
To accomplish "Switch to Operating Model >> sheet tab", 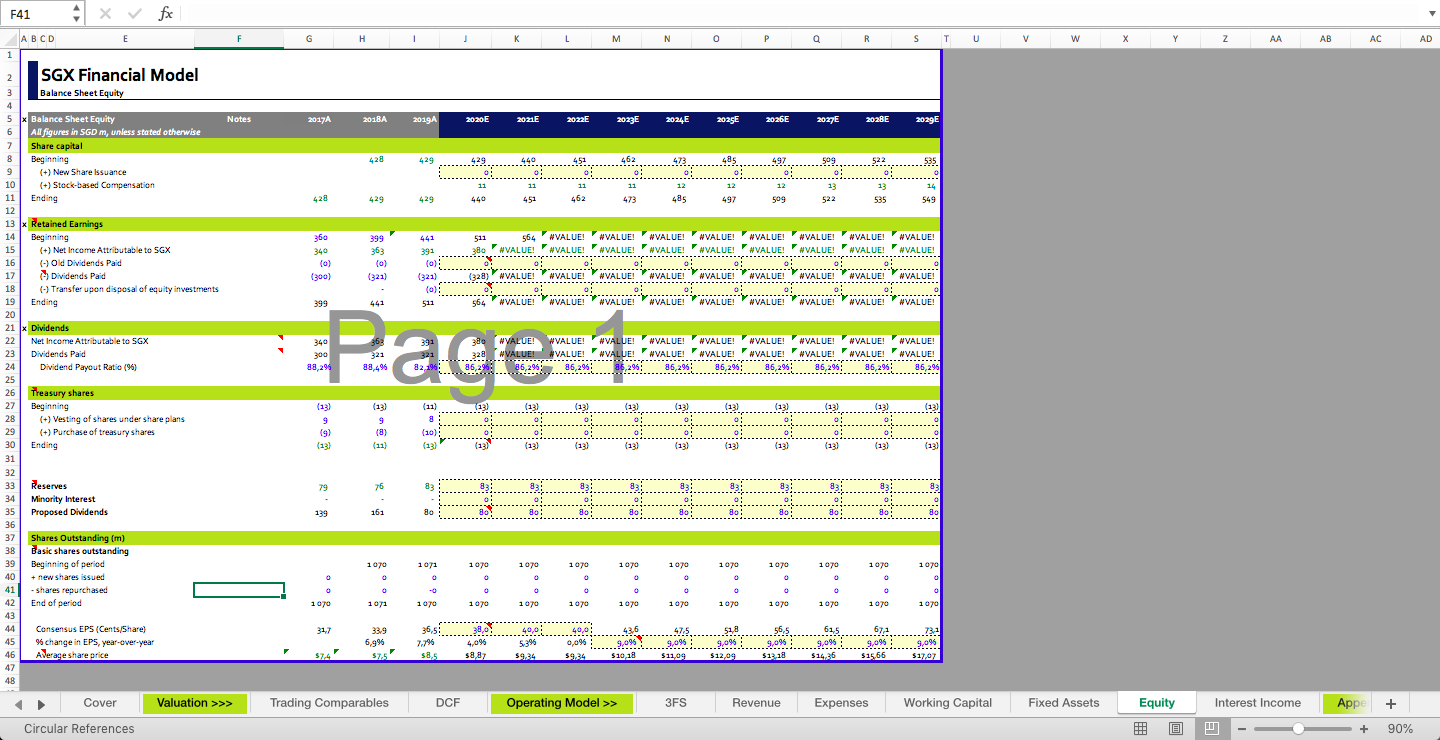I will click(x=561, y=703).
